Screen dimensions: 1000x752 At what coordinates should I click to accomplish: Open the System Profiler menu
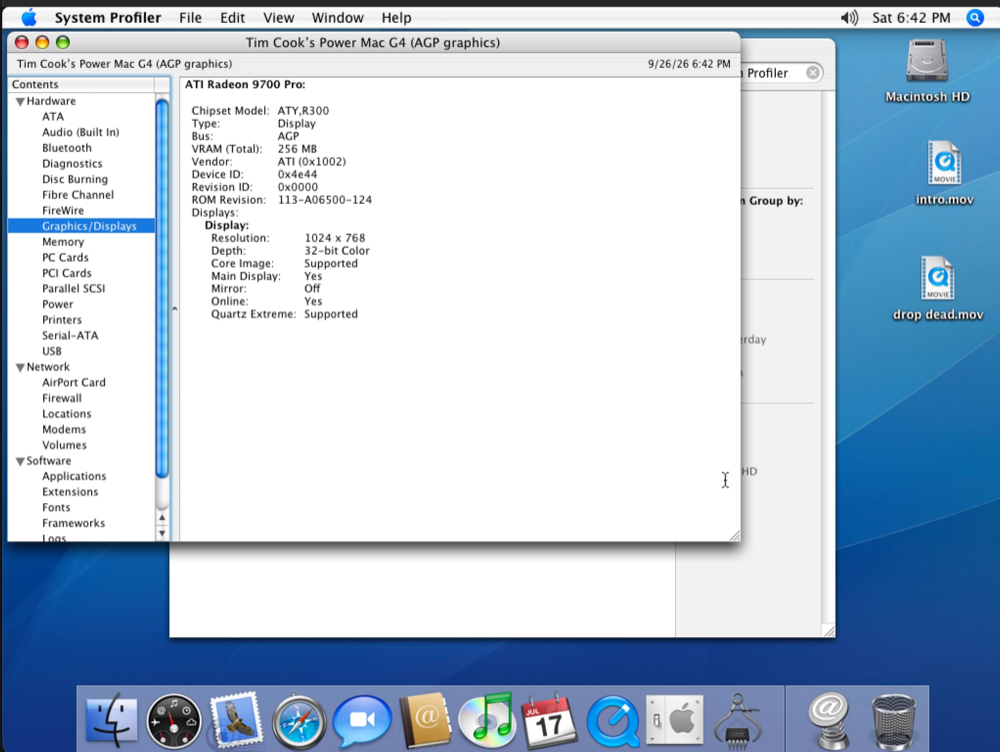click(x=108, y=18)
